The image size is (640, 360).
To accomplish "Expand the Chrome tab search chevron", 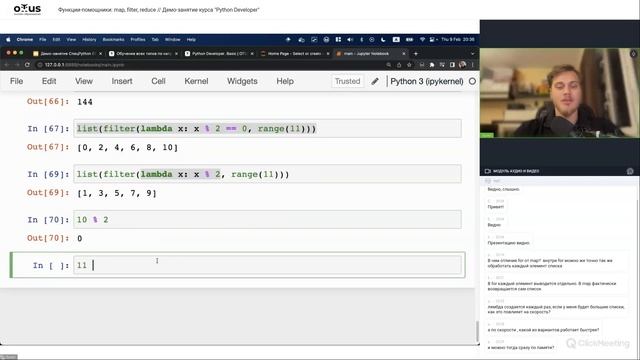I will point(473,53).
